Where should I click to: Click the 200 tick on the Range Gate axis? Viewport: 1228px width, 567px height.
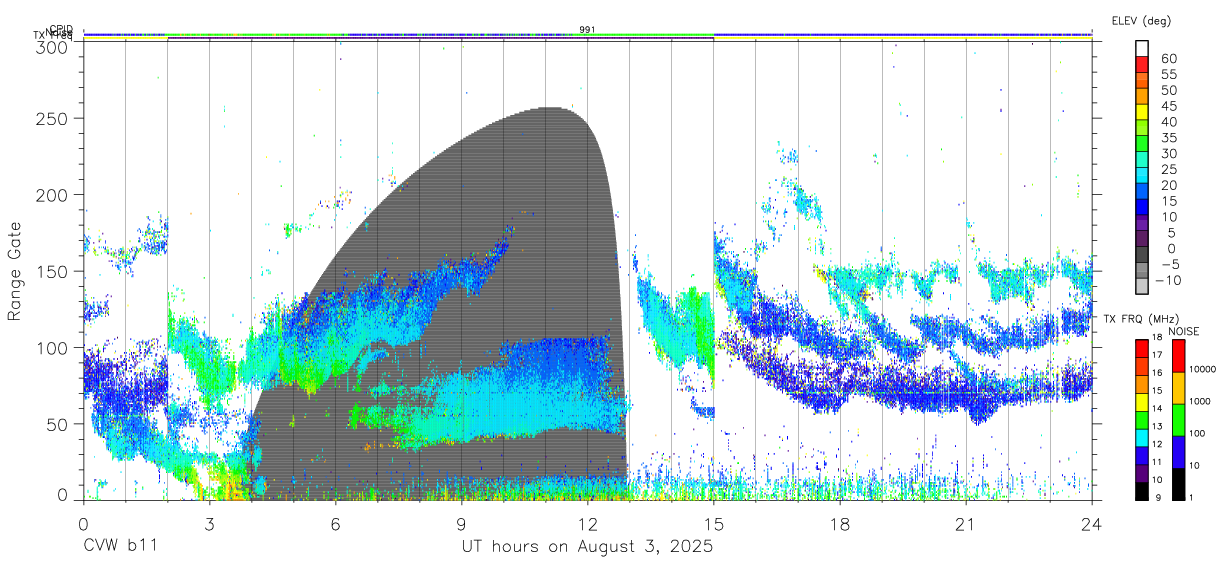[52, 194]
